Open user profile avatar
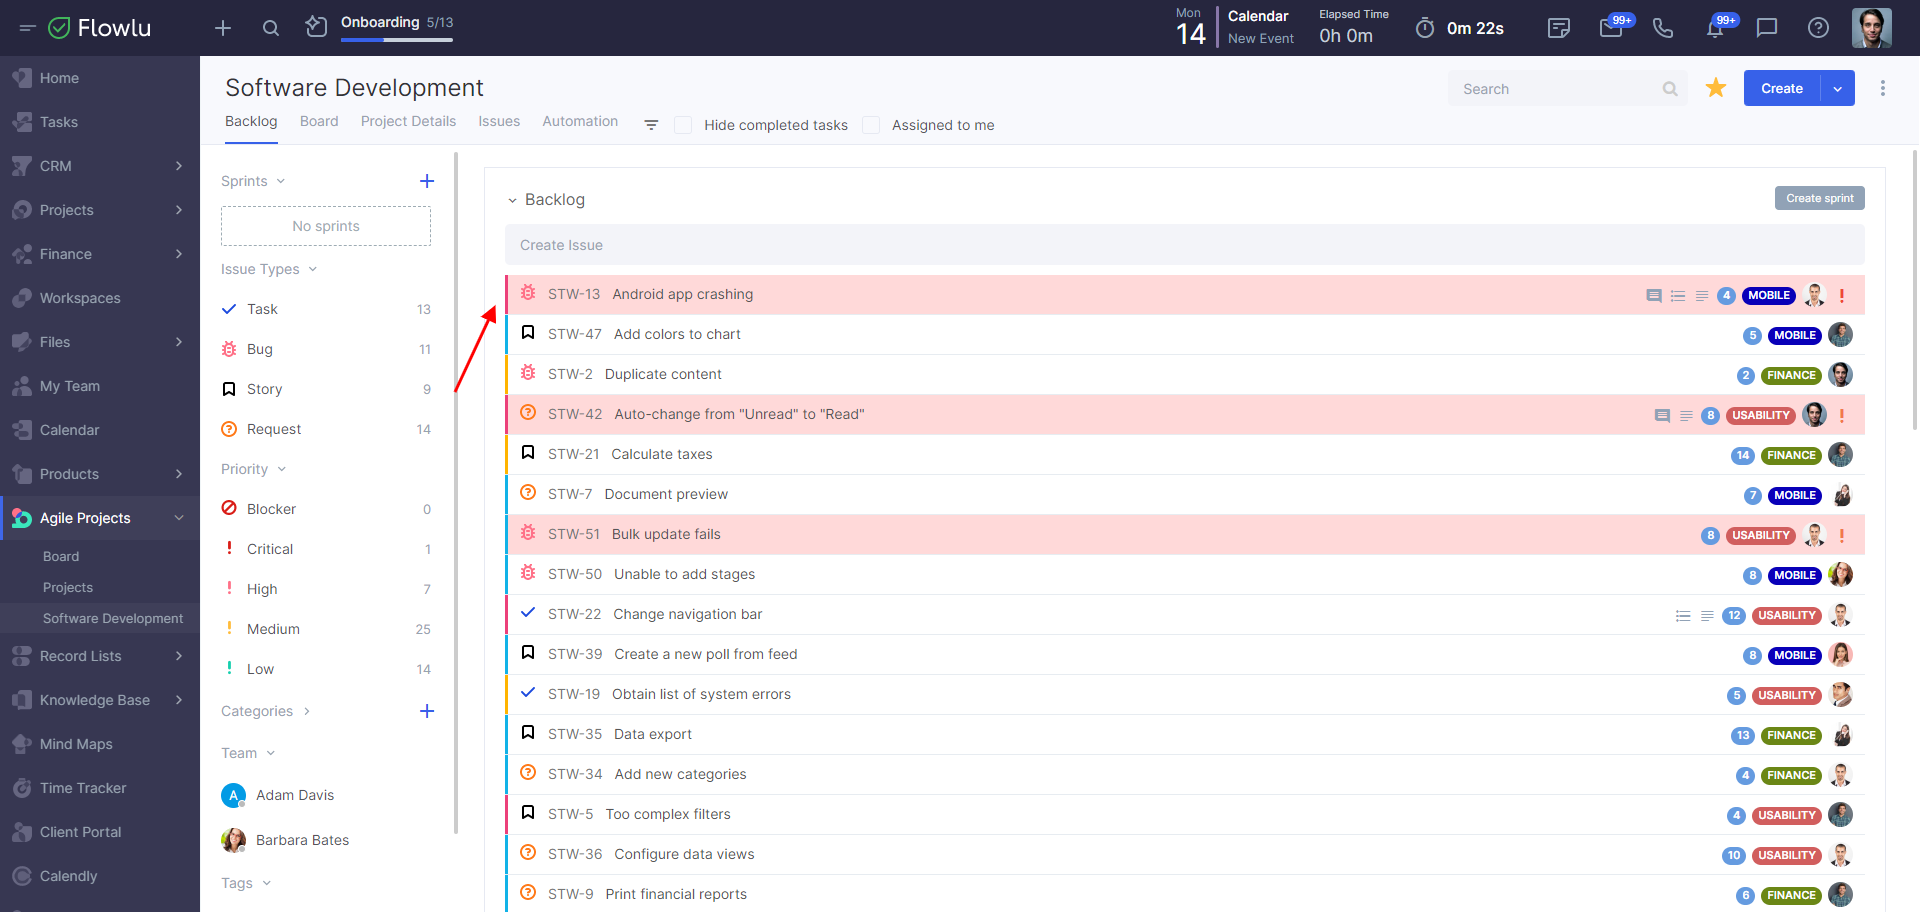This screenshot has width=1920, height=912. tap(1871, 28)
